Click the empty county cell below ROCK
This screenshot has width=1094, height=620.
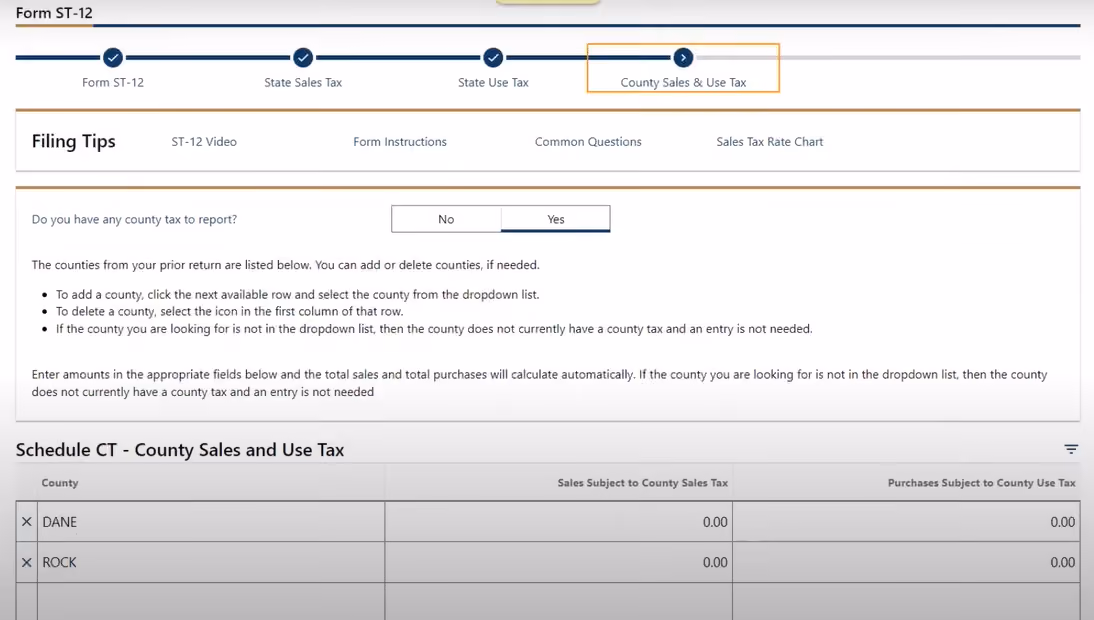[211, 601]
